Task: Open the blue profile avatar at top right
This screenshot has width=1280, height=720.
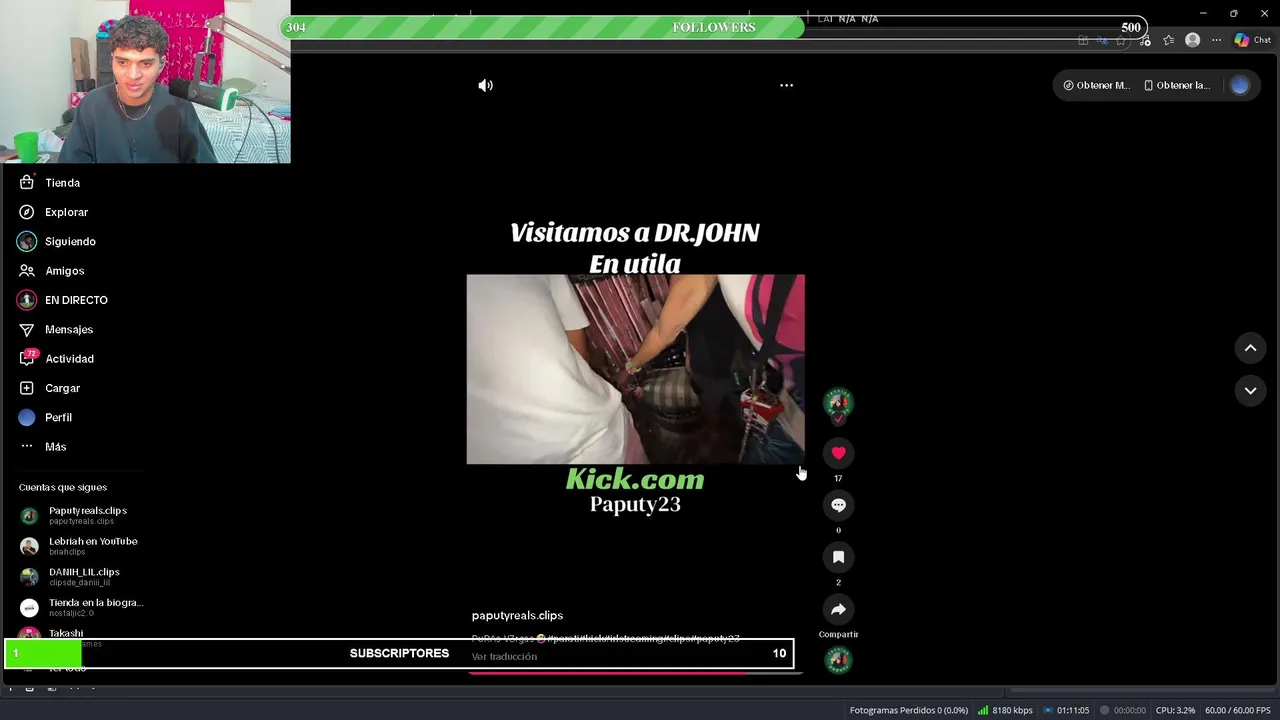Action: (1240, 85)
